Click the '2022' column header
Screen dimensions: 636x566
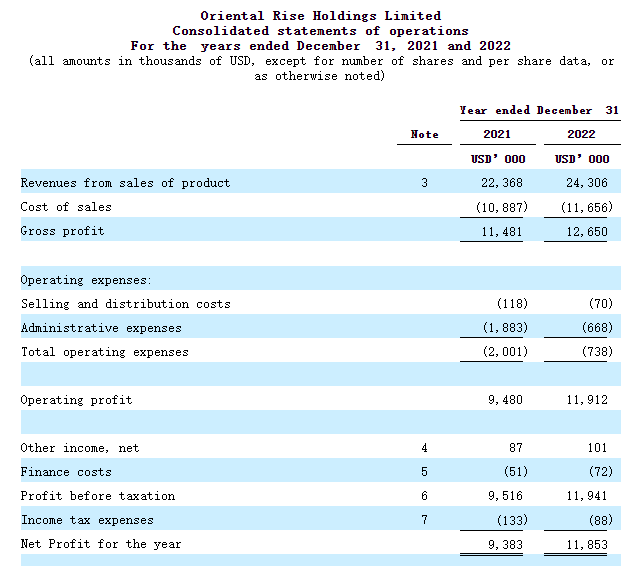point(581,134)
